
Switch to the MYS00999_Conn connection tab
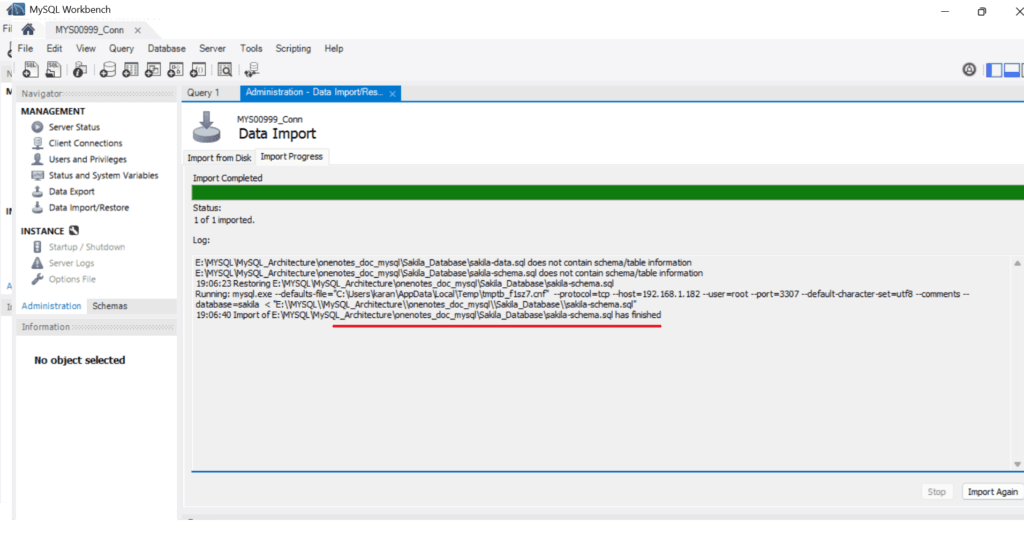pyautogui.click(x=89, y=30)
